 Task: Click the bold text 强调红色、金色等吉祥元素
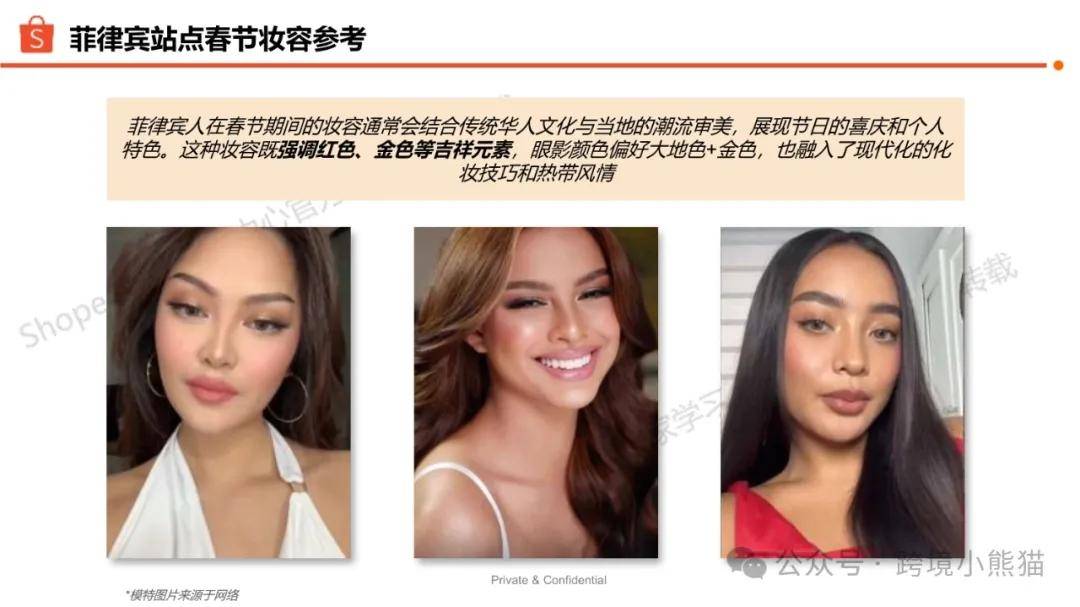395,150
